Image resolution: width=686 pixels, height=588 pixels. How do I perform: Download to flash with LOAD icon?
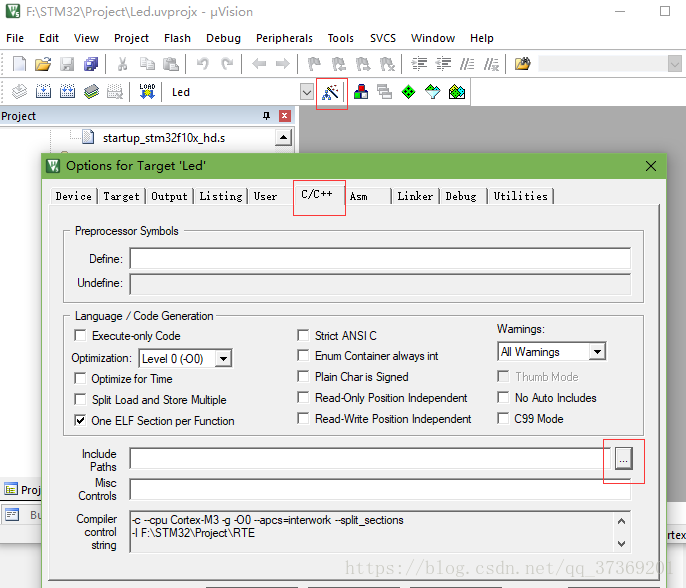[x=147, y=92]
